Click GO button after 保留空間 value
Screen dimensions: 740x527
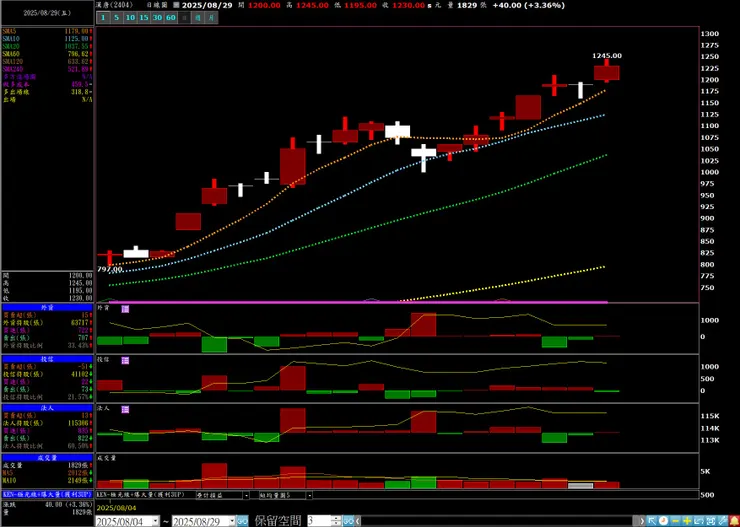tap(349, 521)
